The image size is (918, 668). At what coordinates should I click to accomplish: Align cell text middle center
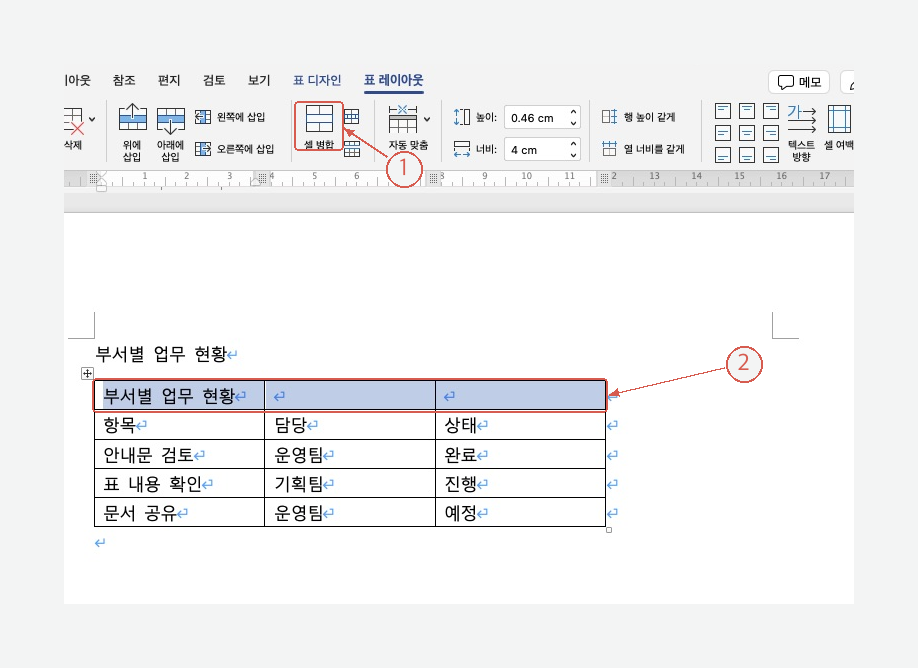coord(747,133)
